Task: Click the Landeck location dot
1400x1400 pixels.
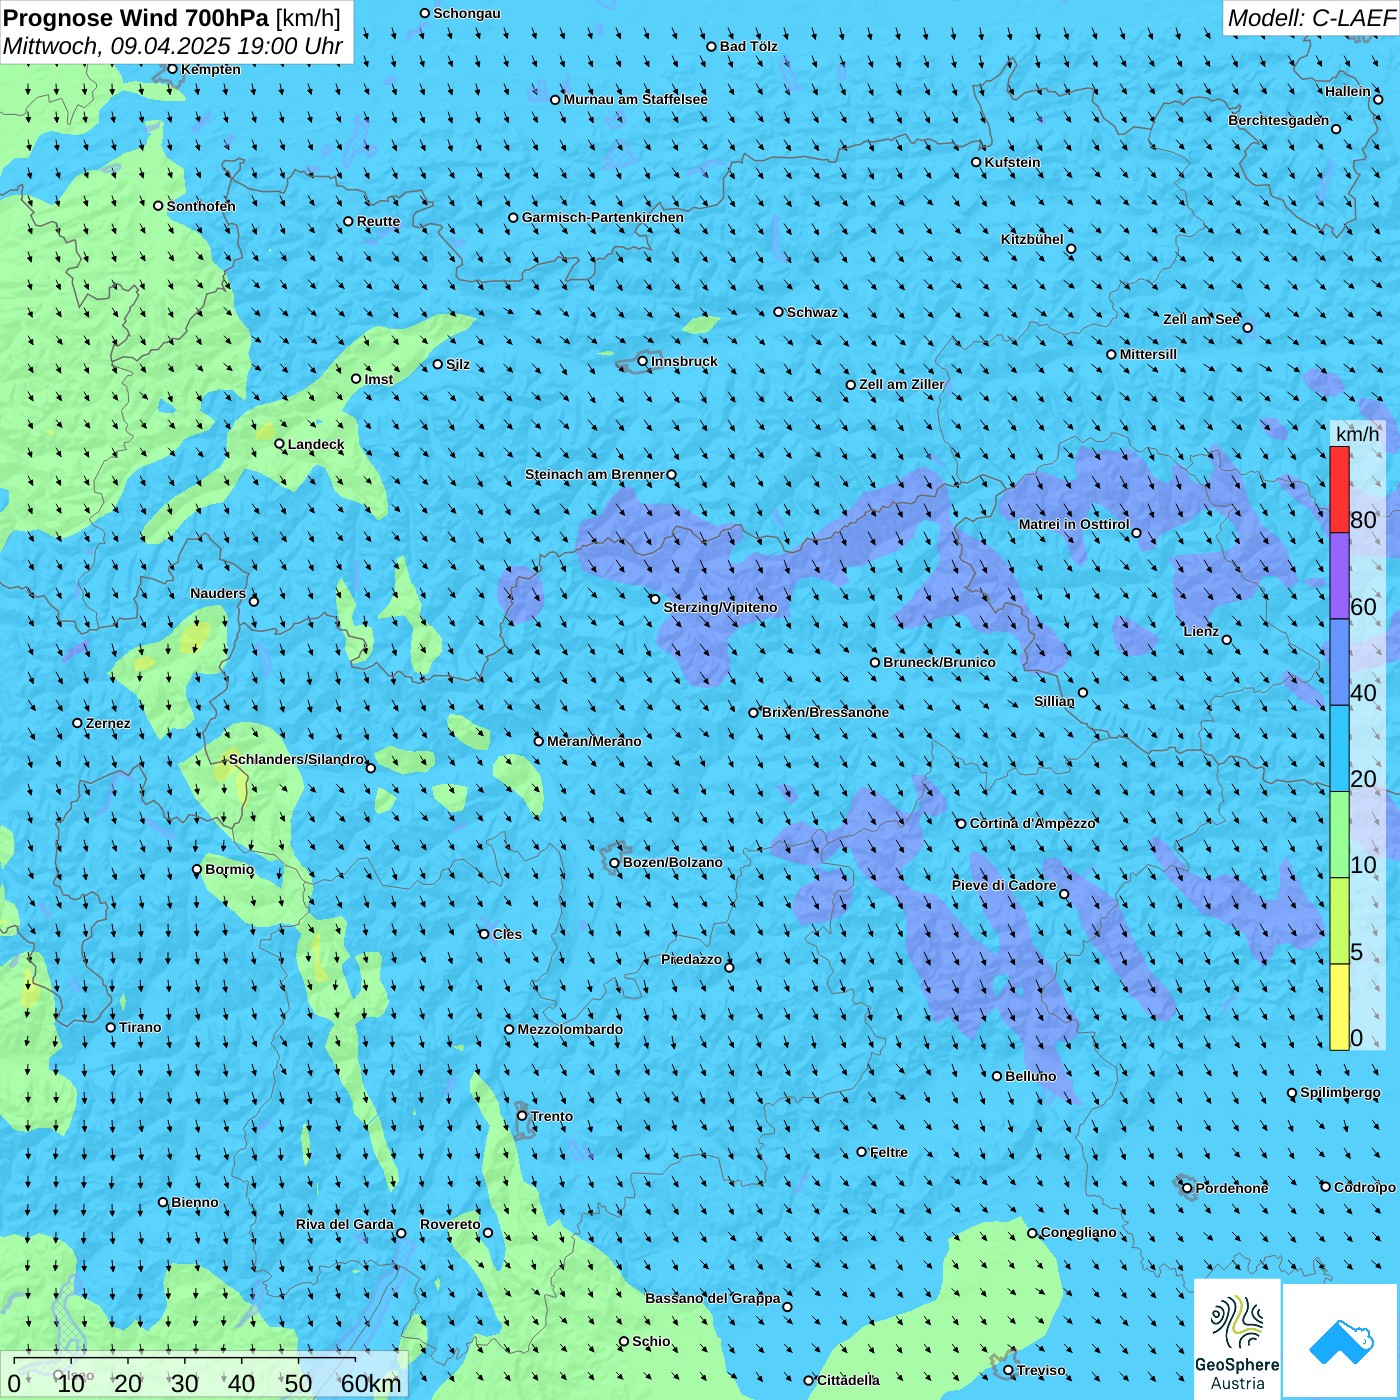Action: tap(280, 444)
